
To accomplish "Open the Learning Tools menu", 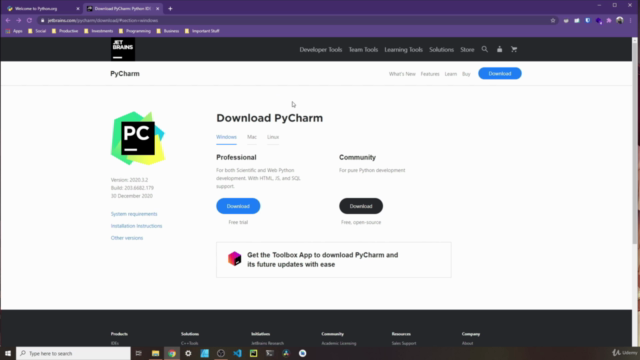I will click(403, 50).
